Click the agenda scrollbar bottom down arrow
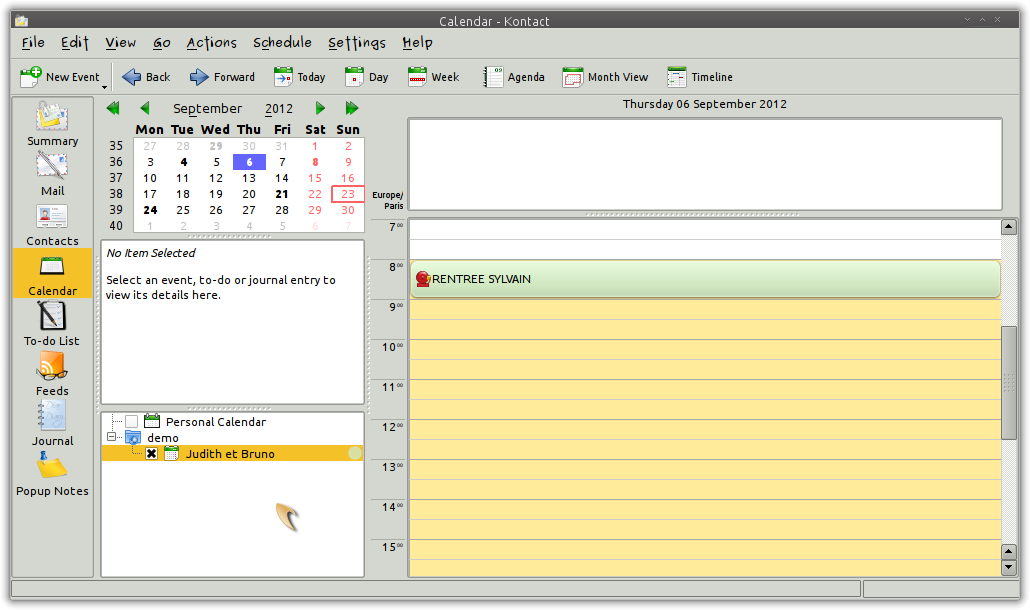The height and width of the screenshot is (610, 1030). tap(1009, 567)
